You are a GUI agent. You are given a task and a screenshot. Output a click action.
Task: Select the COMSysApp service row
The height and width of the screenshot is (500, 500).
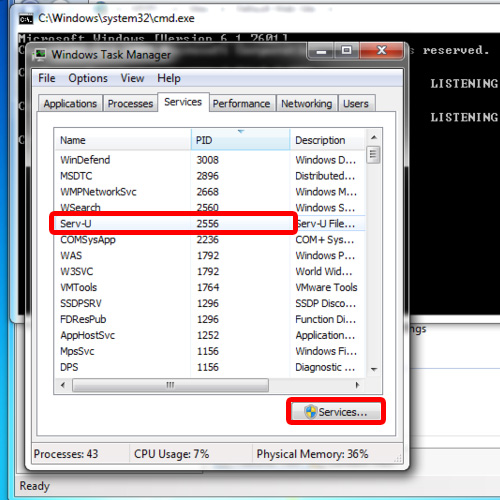pos(210,240)
